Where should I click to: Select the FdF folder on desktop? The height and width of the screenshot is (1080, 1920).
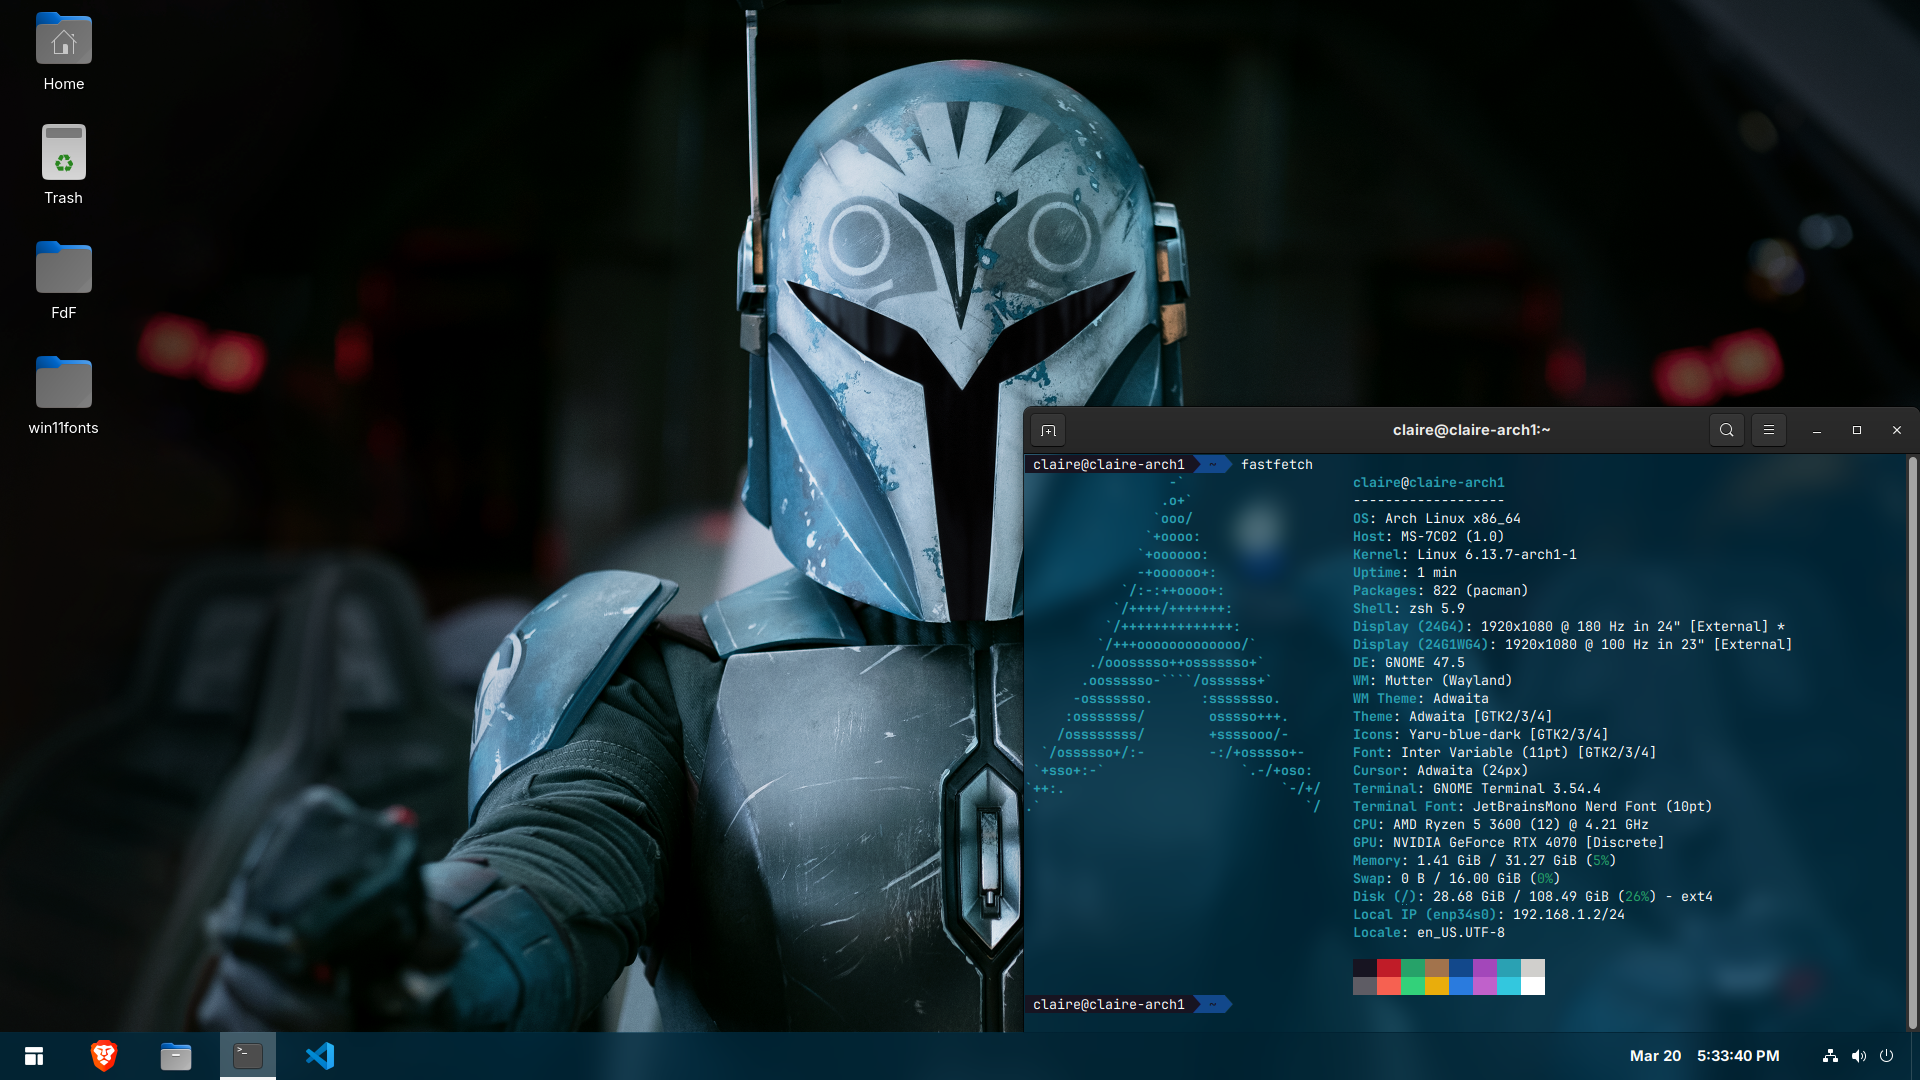[x=63, y=280]
